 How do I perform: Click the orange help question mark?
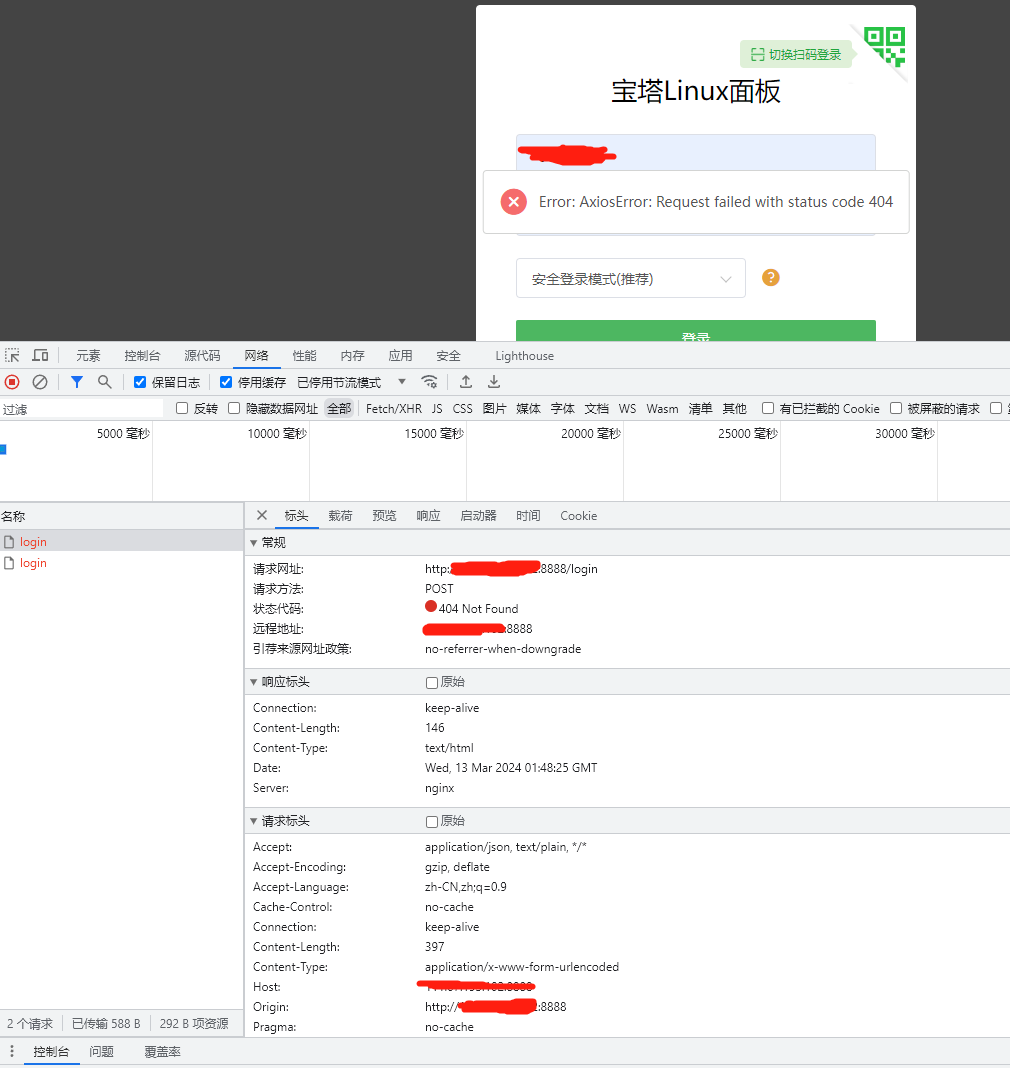(770, 277)
